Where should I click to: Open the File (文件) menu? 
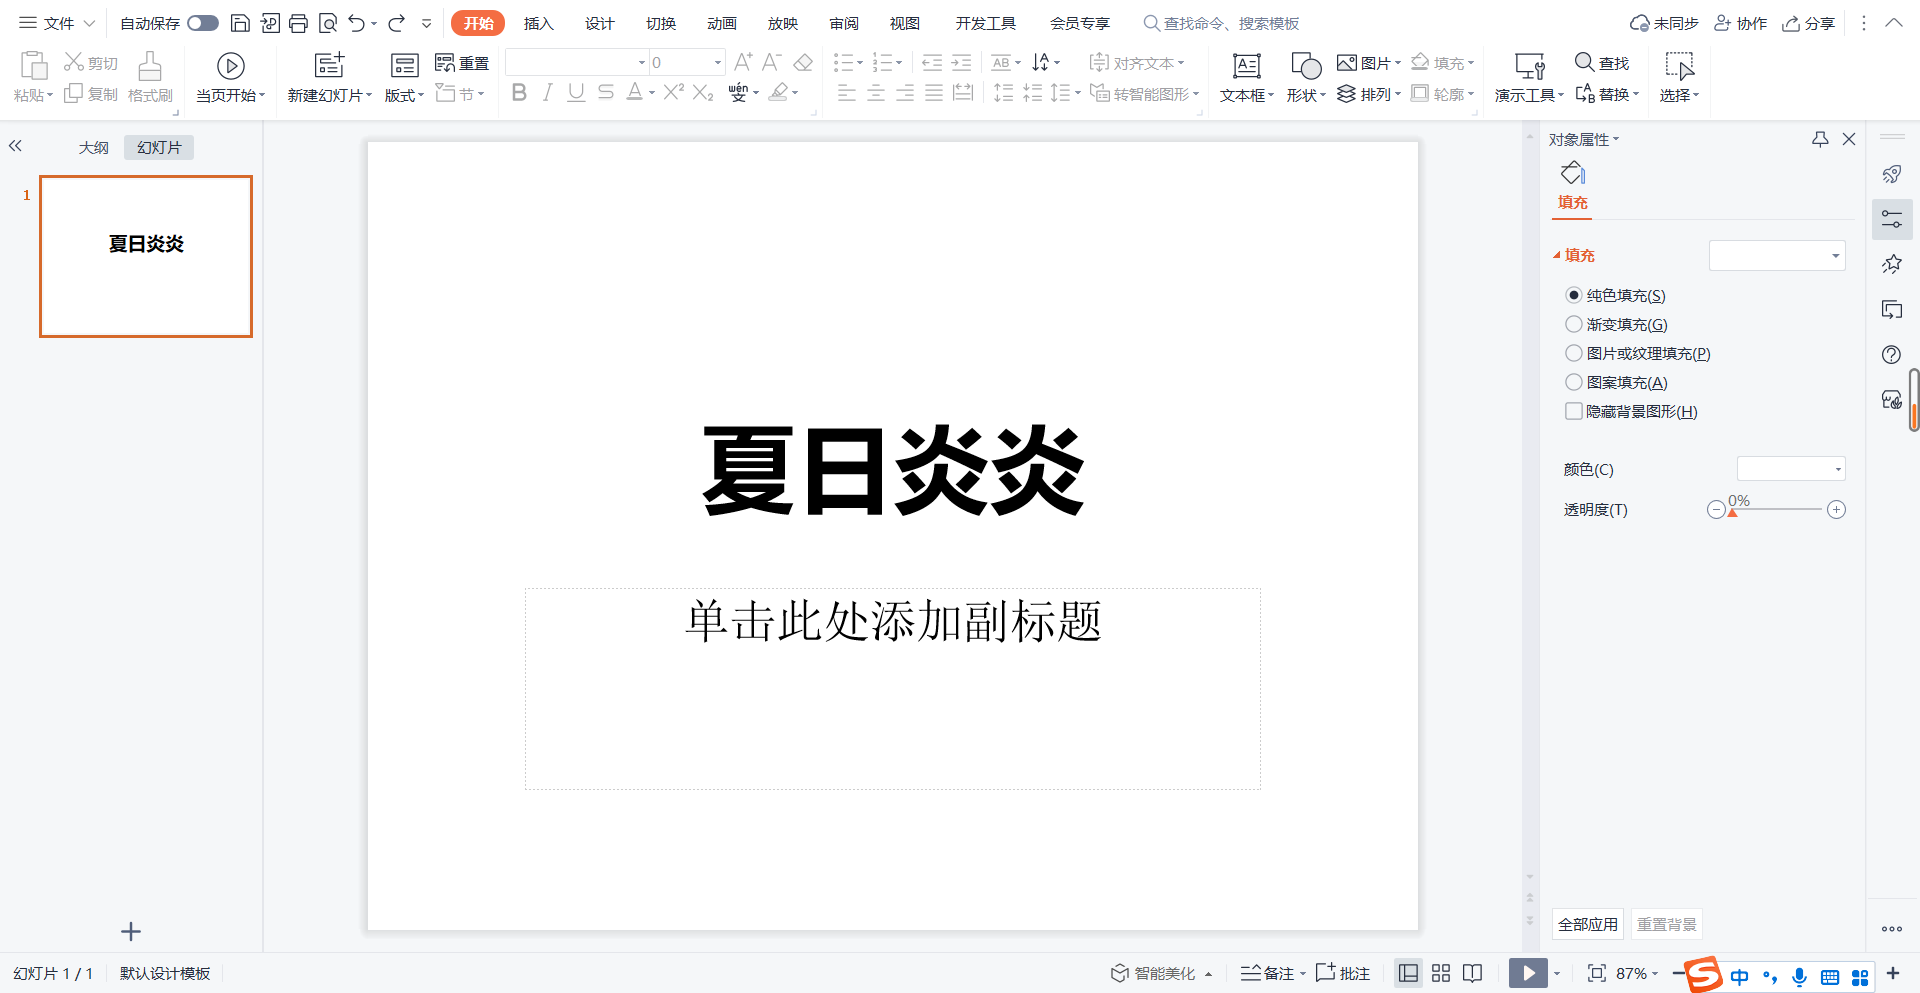[58, 23]
